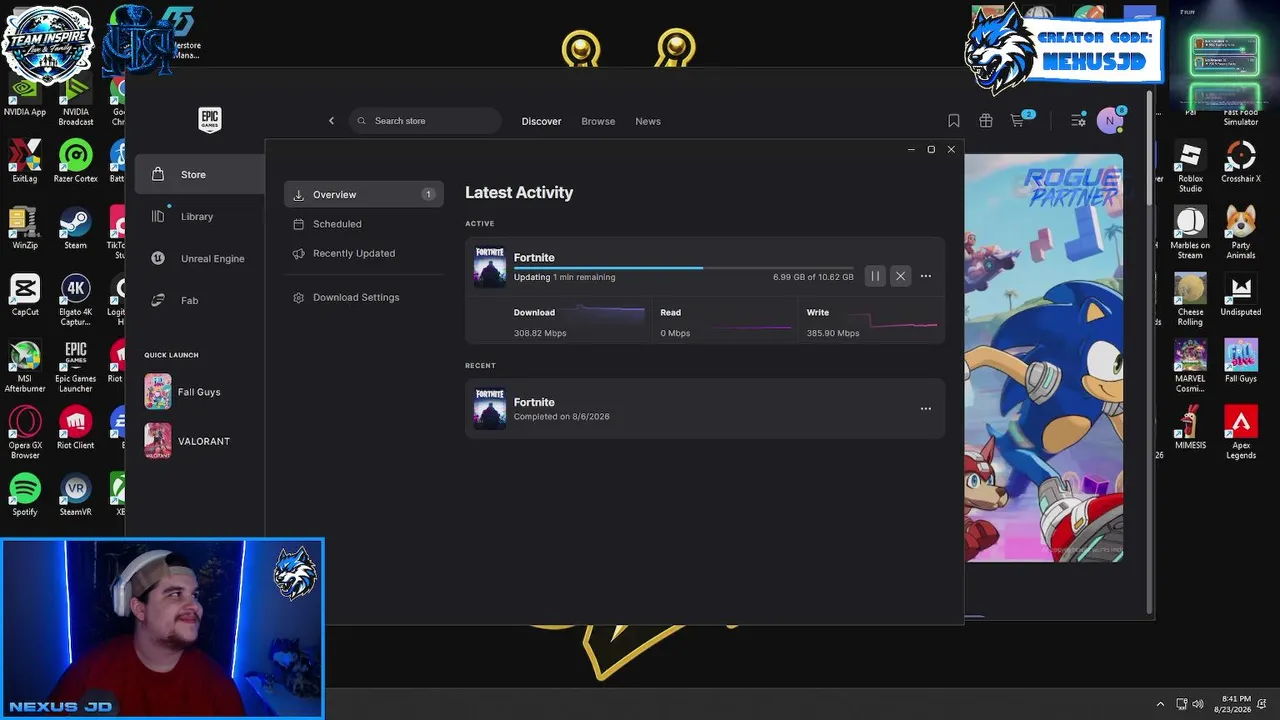
Task: Open the Marbles on Stream desktop icon
Action: pyautogui.click(x=1190, y=233)
